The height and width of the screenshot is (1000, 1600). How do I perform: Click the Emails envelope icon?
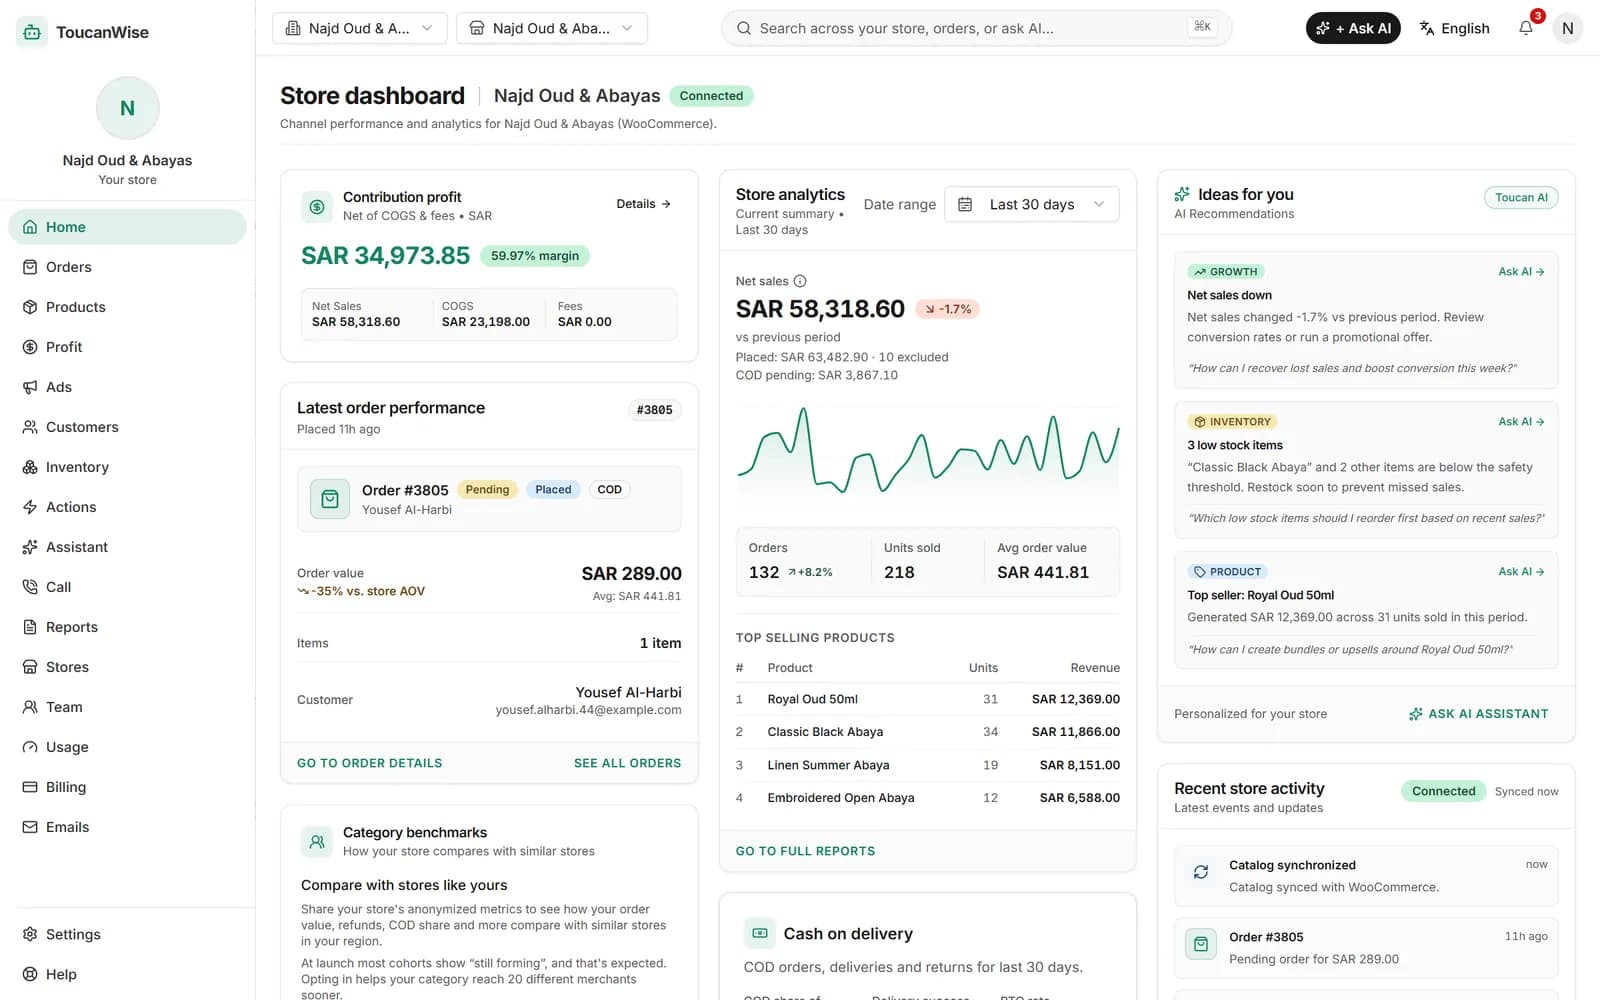click(x=30, y=827)
